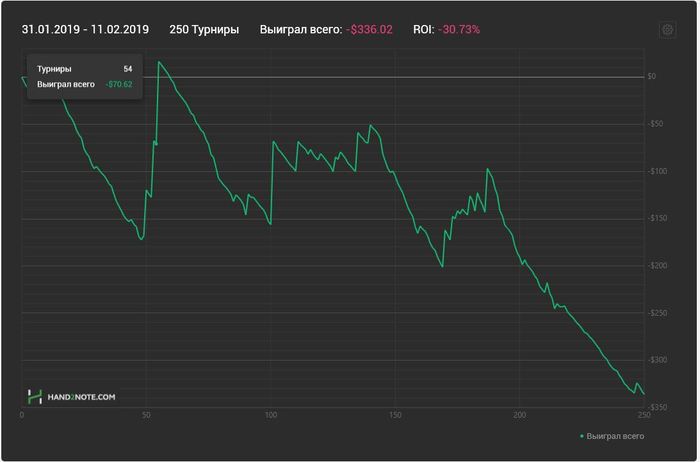Image resolution: width=700 pixels, height=462 pixels.
Task: Click the green legend dot marker
Action: 582,436
